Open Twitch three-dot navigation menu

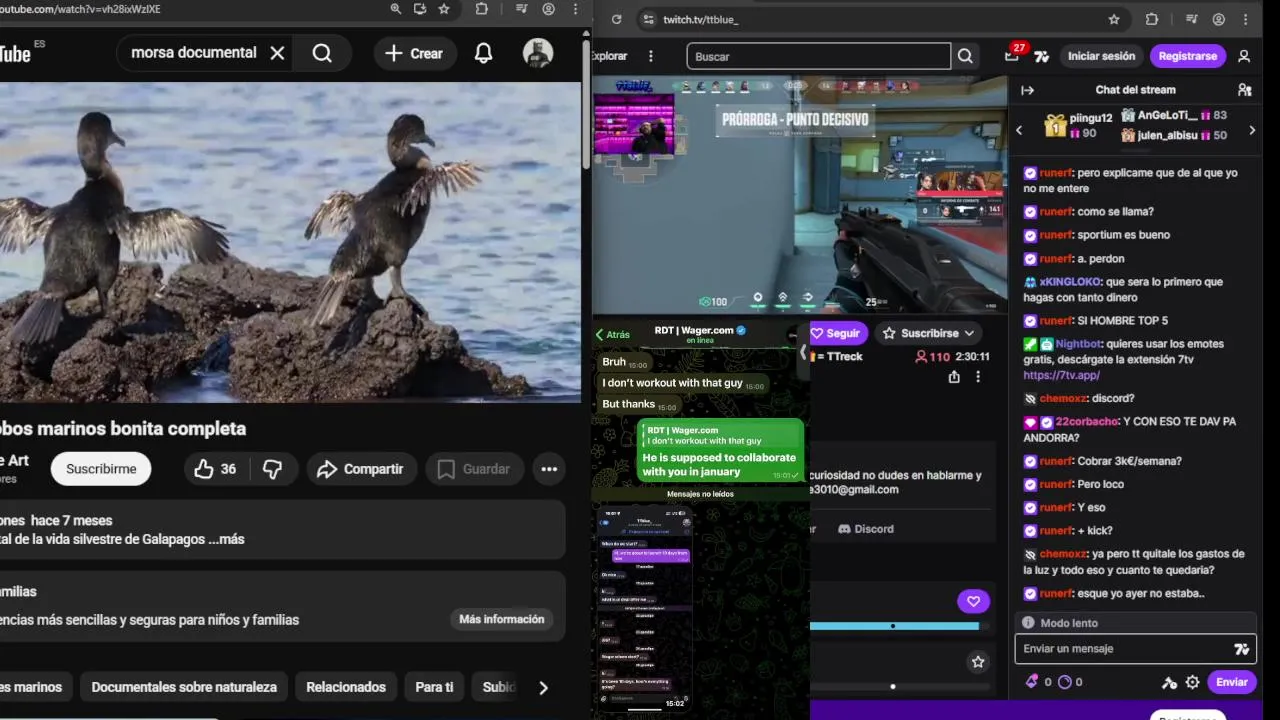[651, 56]
